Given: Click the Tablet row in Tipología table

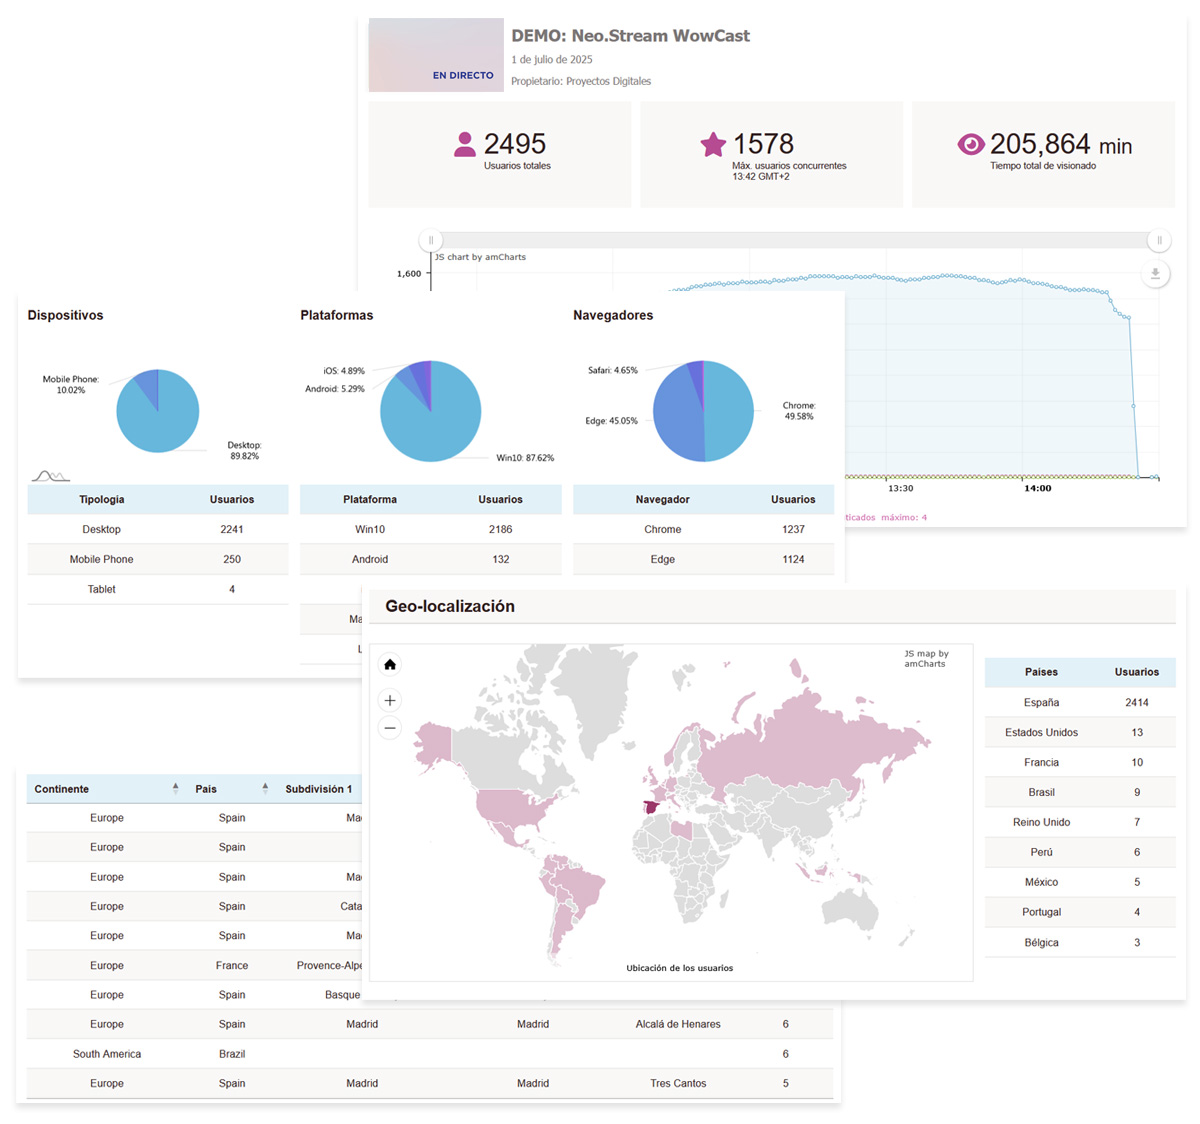Looking at the screenshot, I should pos(158,589).
